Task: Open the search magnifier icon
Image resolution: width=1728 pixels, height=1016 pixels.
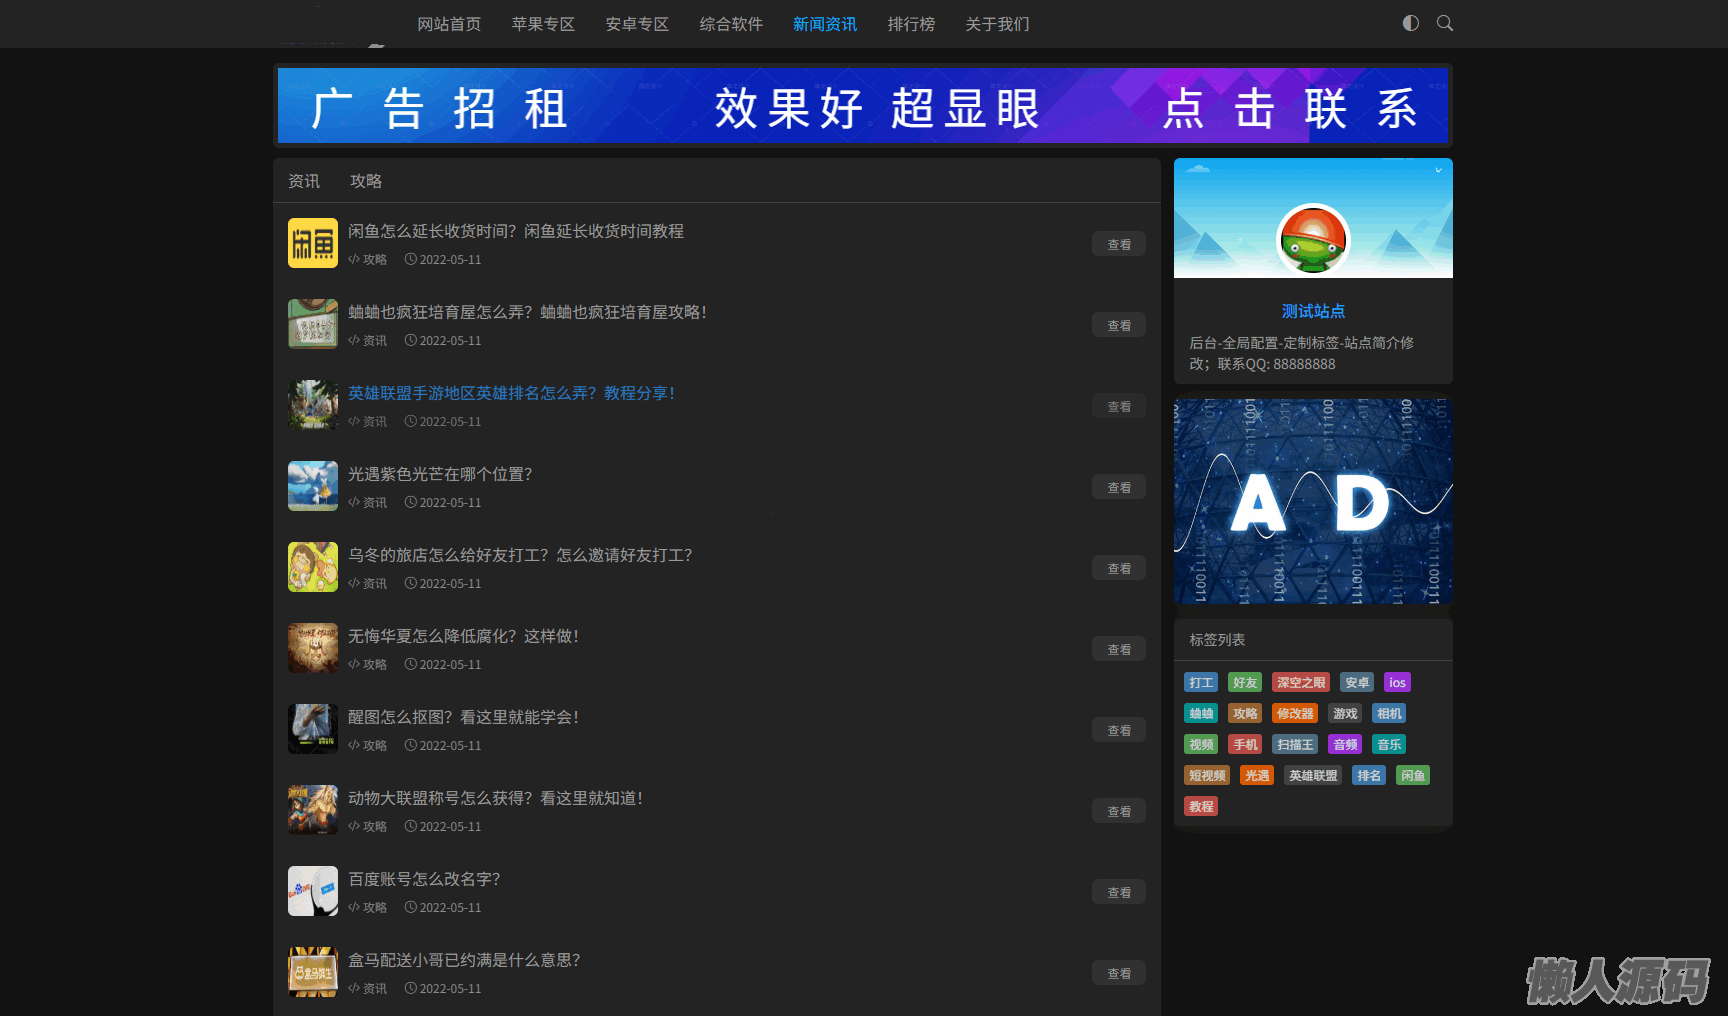Action: pyautogui.click(x=1444, y=23)
